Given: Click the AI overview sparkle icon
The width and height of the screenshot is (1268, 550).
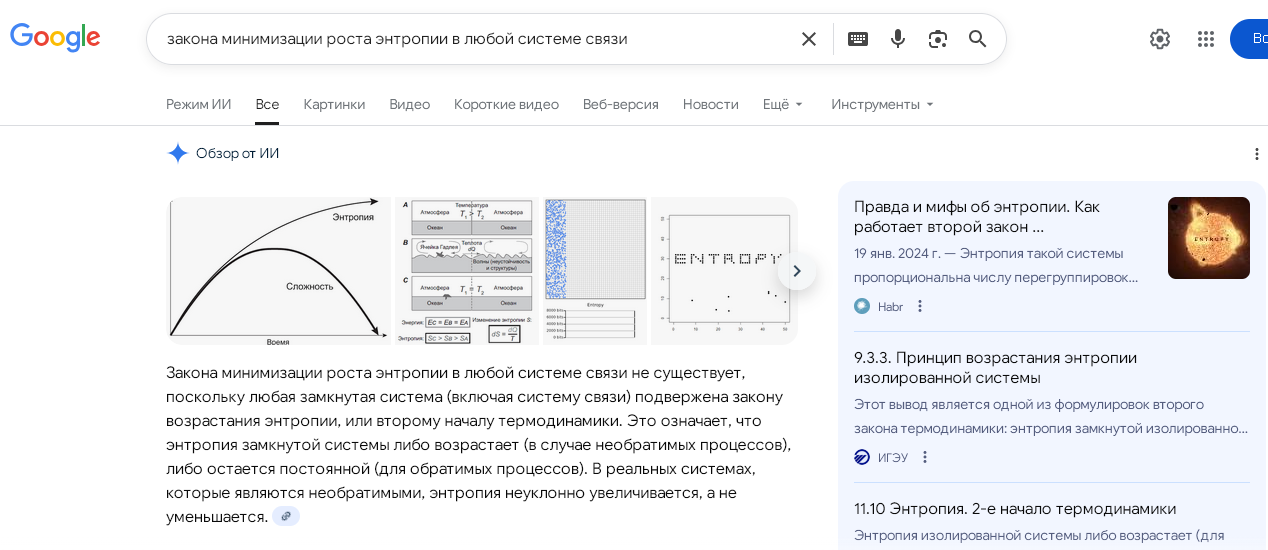Looking at the screenshot, I should point(178,153).
